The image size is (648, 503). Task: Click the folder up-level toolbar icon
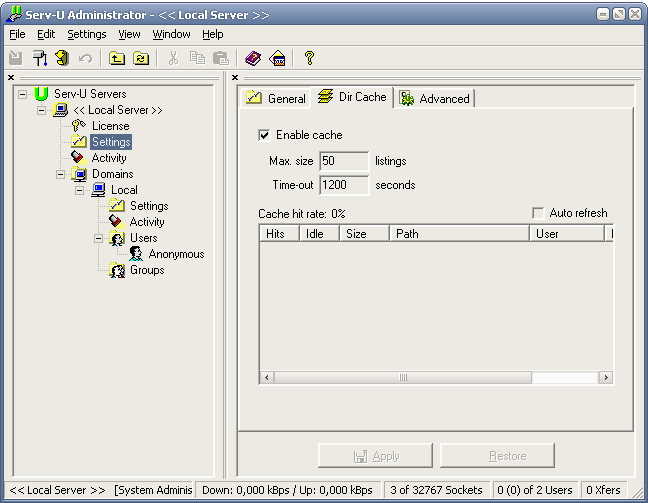click(x=117, y=58)
